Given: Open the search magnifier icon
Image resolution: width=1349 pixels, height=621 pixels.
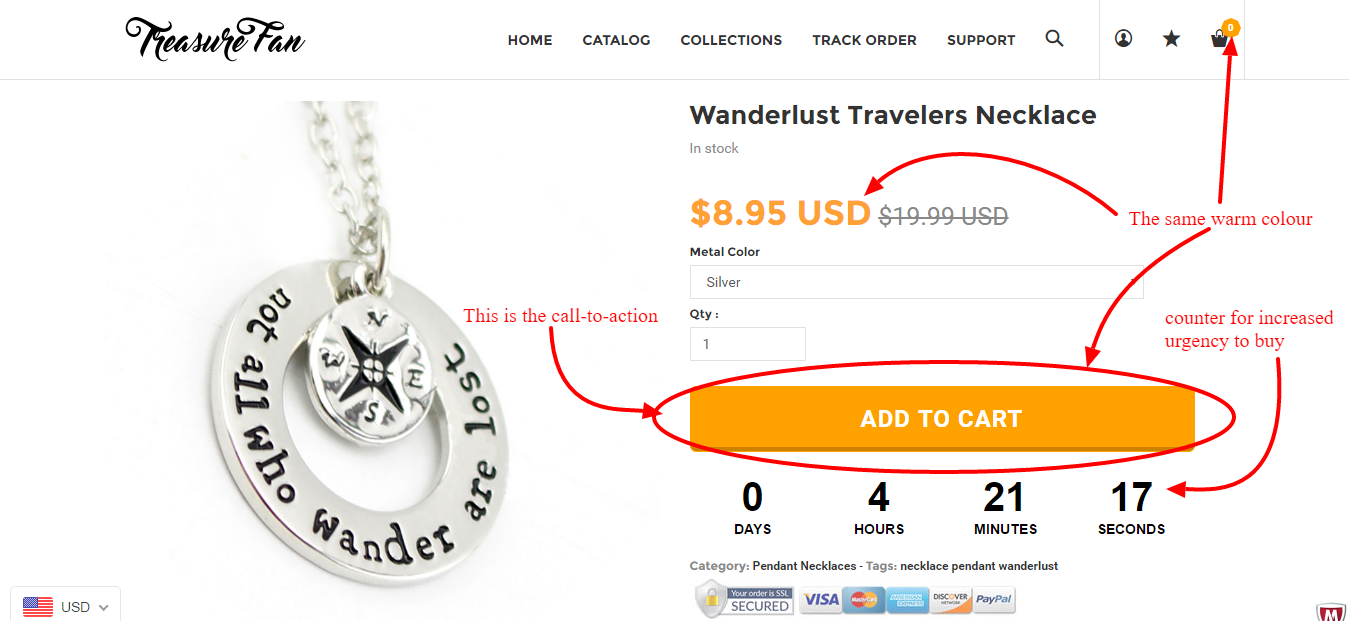Looking at the screenshot, I should pos(1054,39).
